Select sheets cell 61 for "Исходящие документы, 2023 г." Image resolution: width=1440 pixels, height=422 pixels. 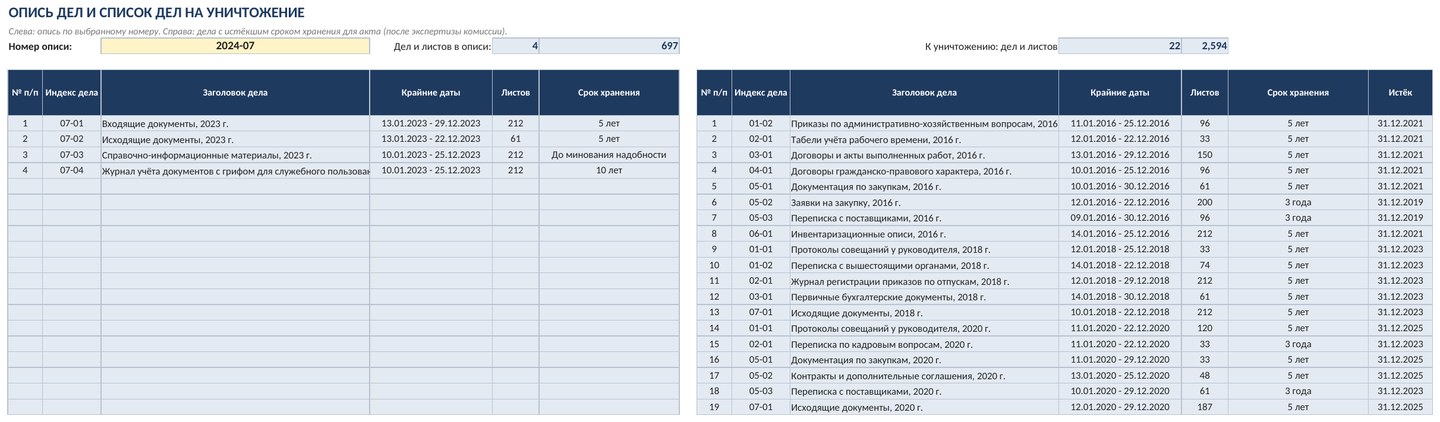pyautogui.click(x=516, y=139)
